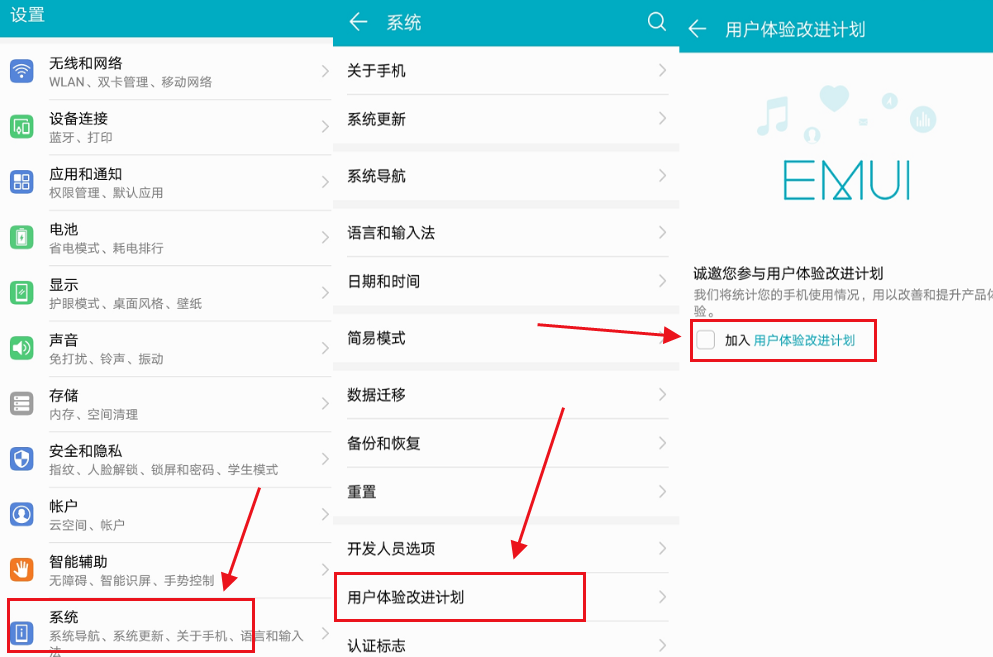Expand the 关于手机 row chevron
This screenshot has width=993, height=657.
(x=662, y=70)
